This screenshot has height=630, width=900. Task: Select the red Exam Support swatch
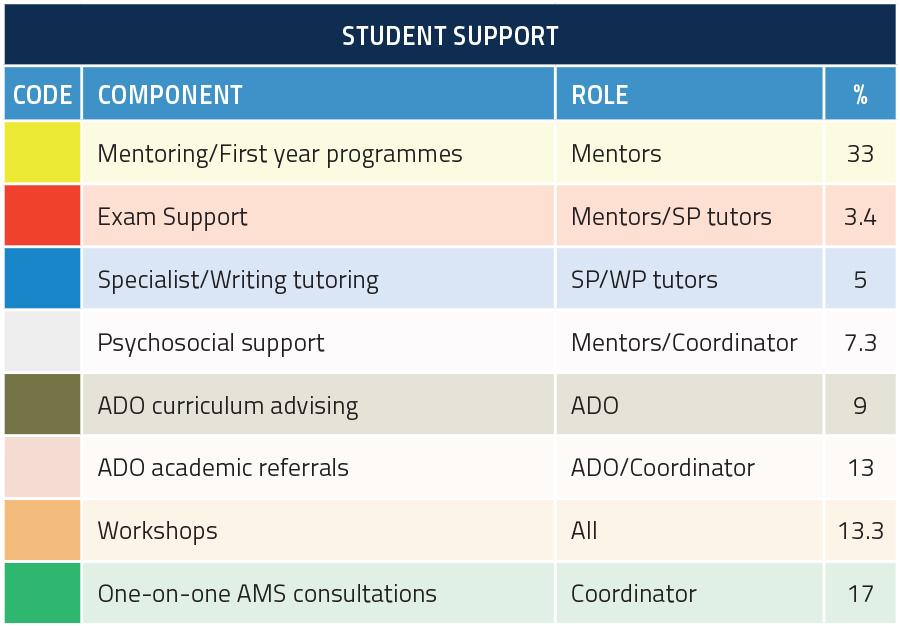pyautogui.click(x=42, y=215)
